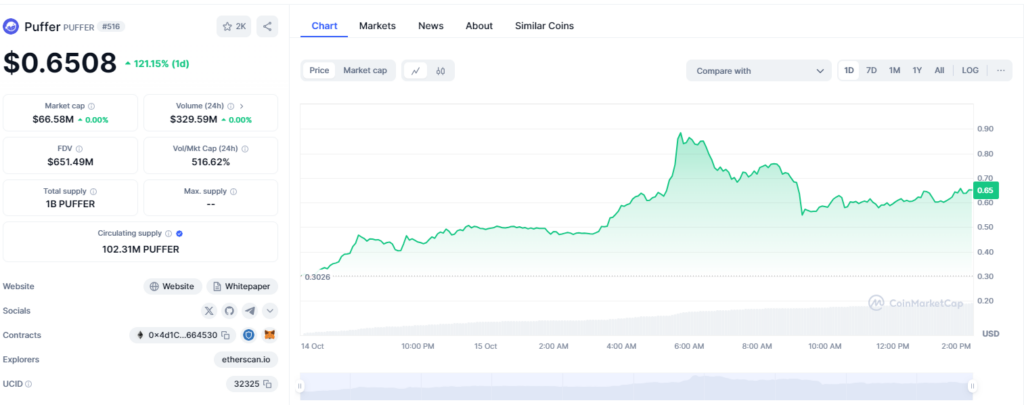Open the FDV info icon
The image size is (1024, 405).
click(79, 149)
